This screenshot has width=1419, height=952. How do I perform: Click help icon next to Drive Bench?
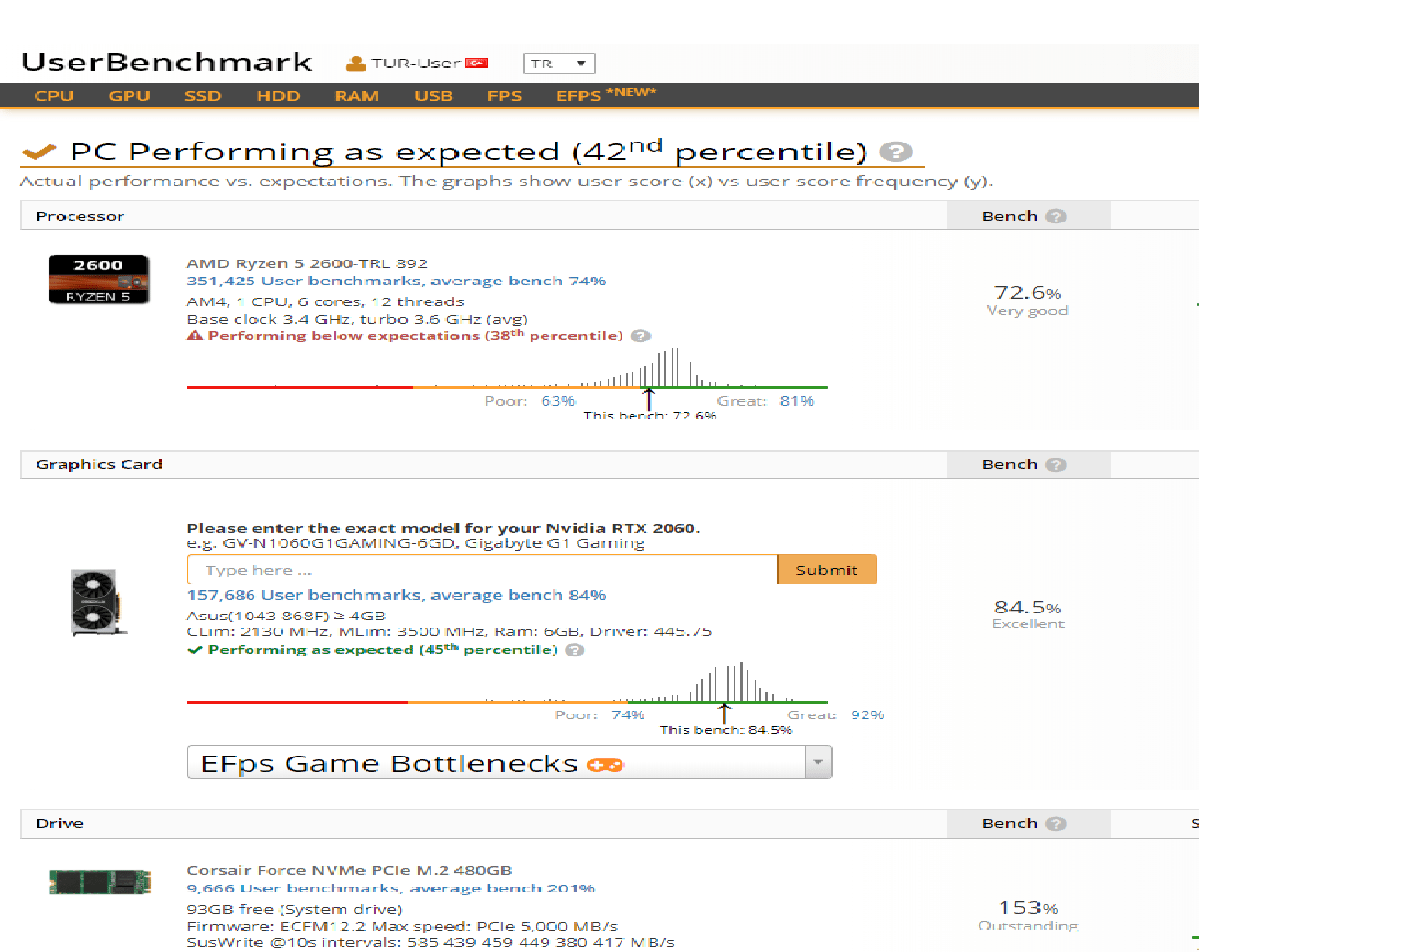[x=1056, y=823]
